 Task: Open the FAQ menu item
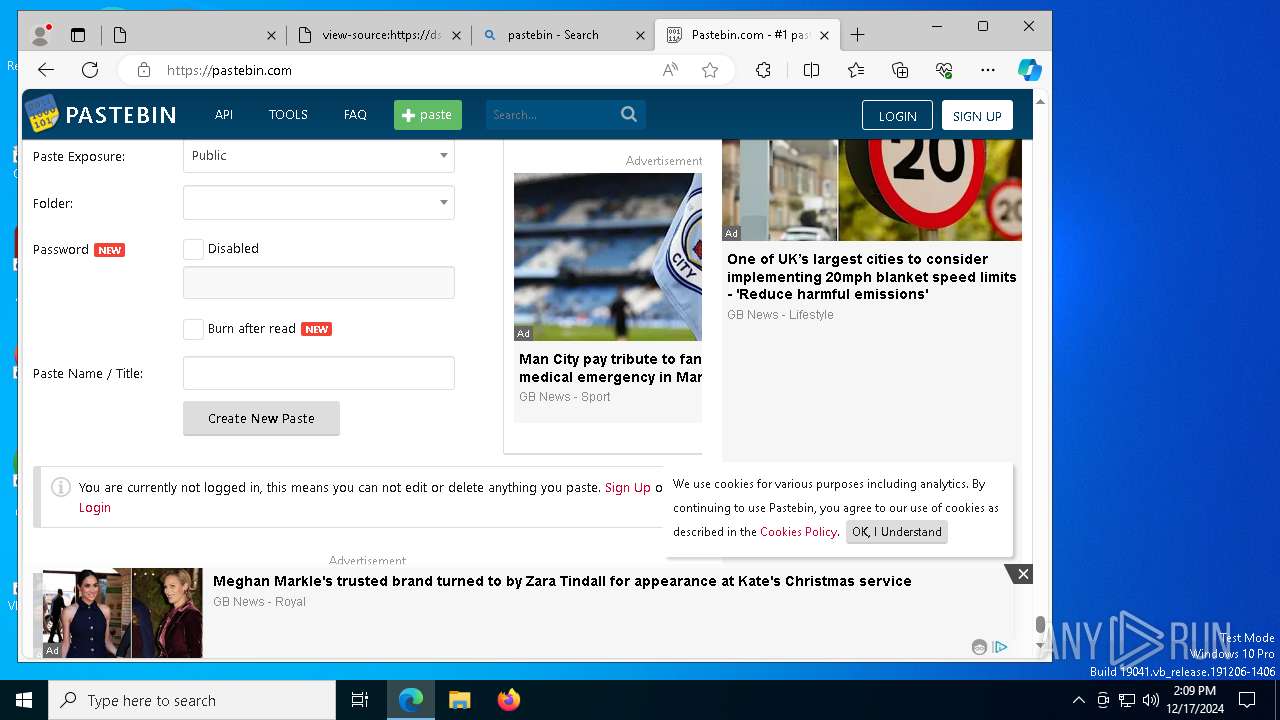pyautogui.click(x=355, y=115)
